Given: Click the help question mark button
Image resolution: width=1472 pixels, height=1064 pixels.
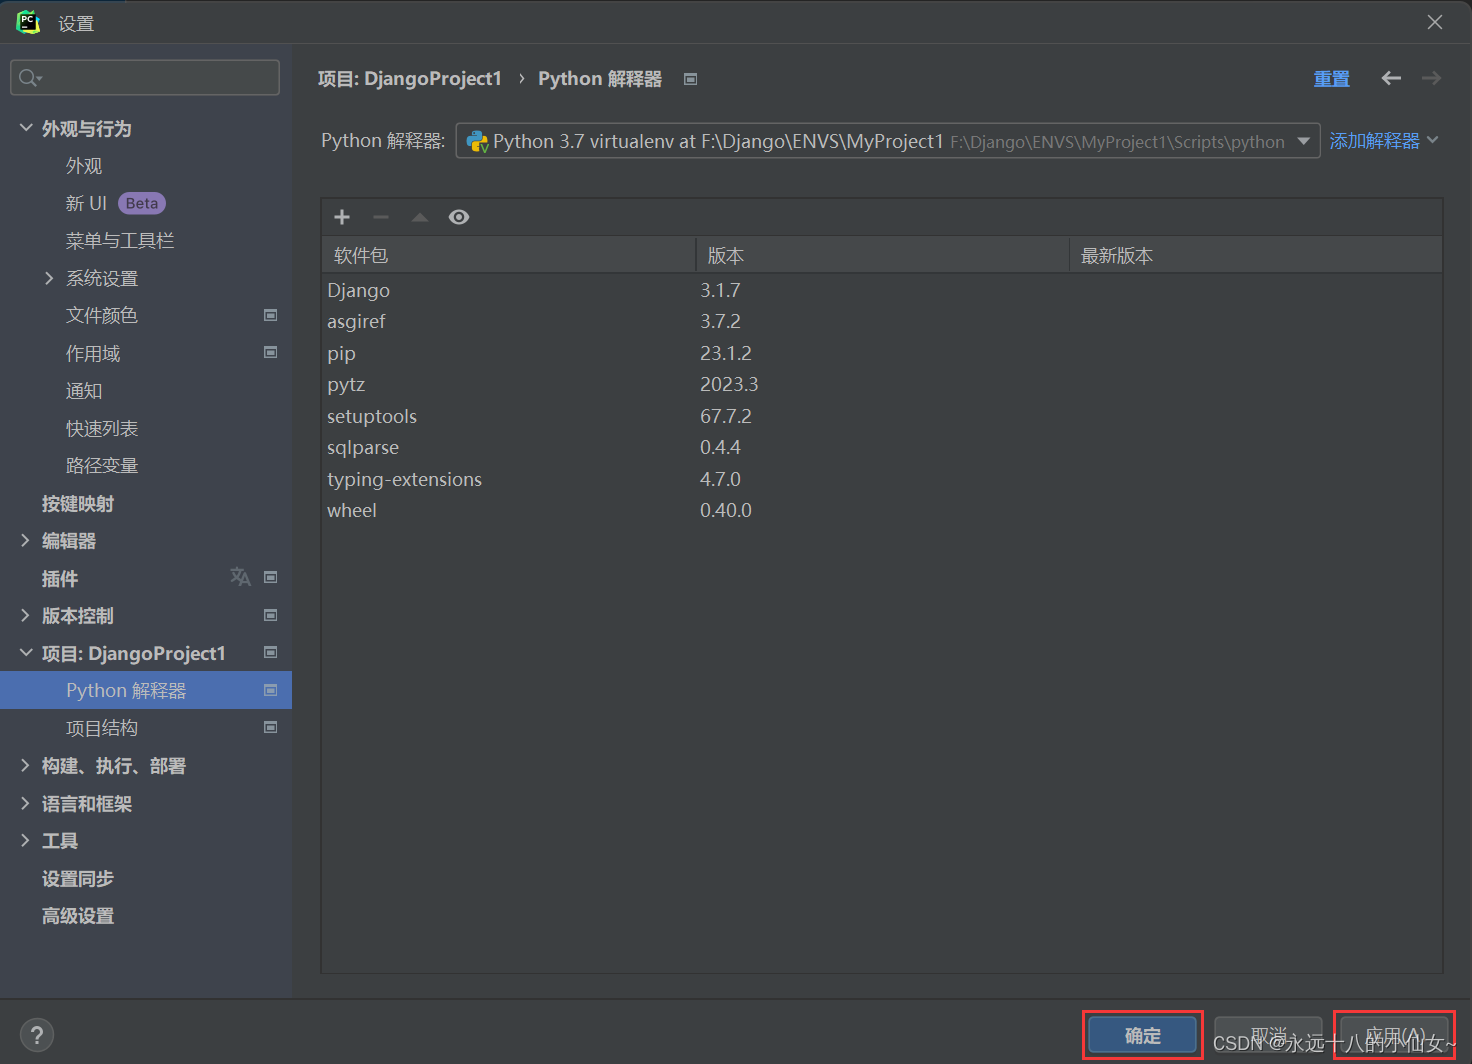Looking at the screenshot, I should point(37,1035).
